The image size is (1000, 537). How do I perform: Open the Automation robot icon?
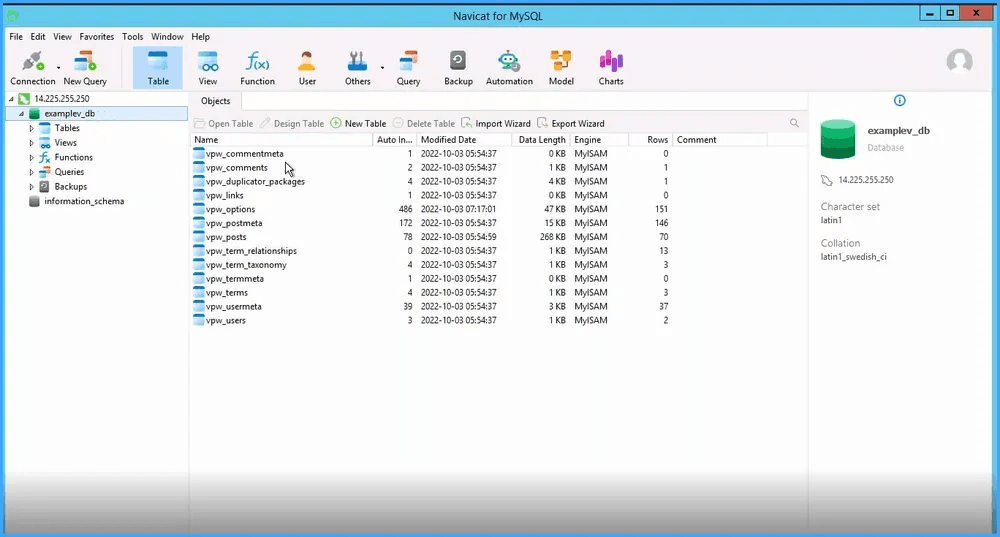[509, 68]
